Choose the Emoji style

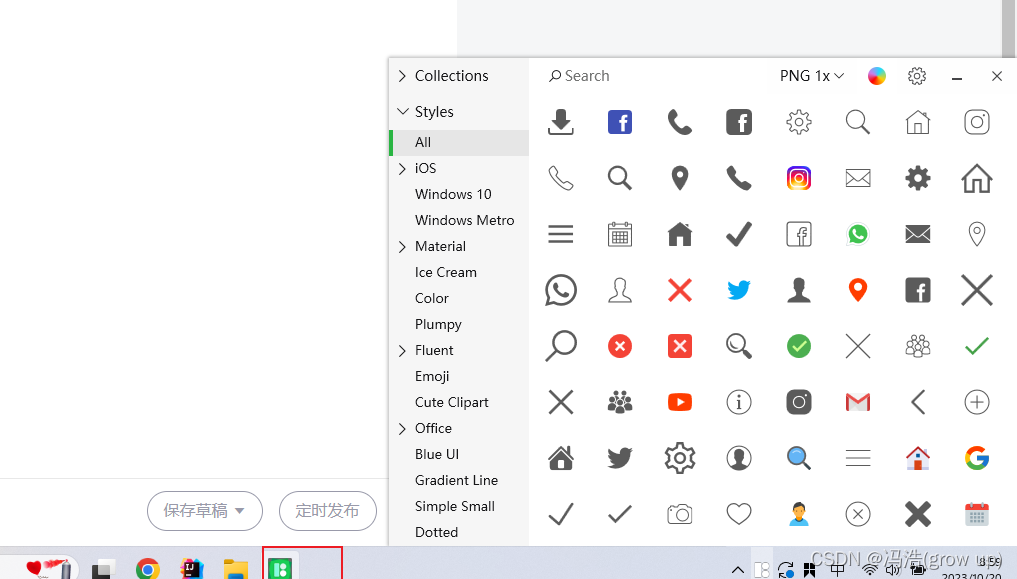pos(432,376)
